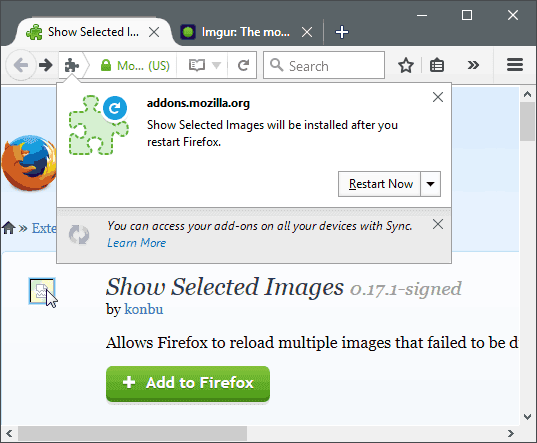537x443 pixels.
Task: Click the vertical scrollbar up arrow
Action: pos(527,94)
